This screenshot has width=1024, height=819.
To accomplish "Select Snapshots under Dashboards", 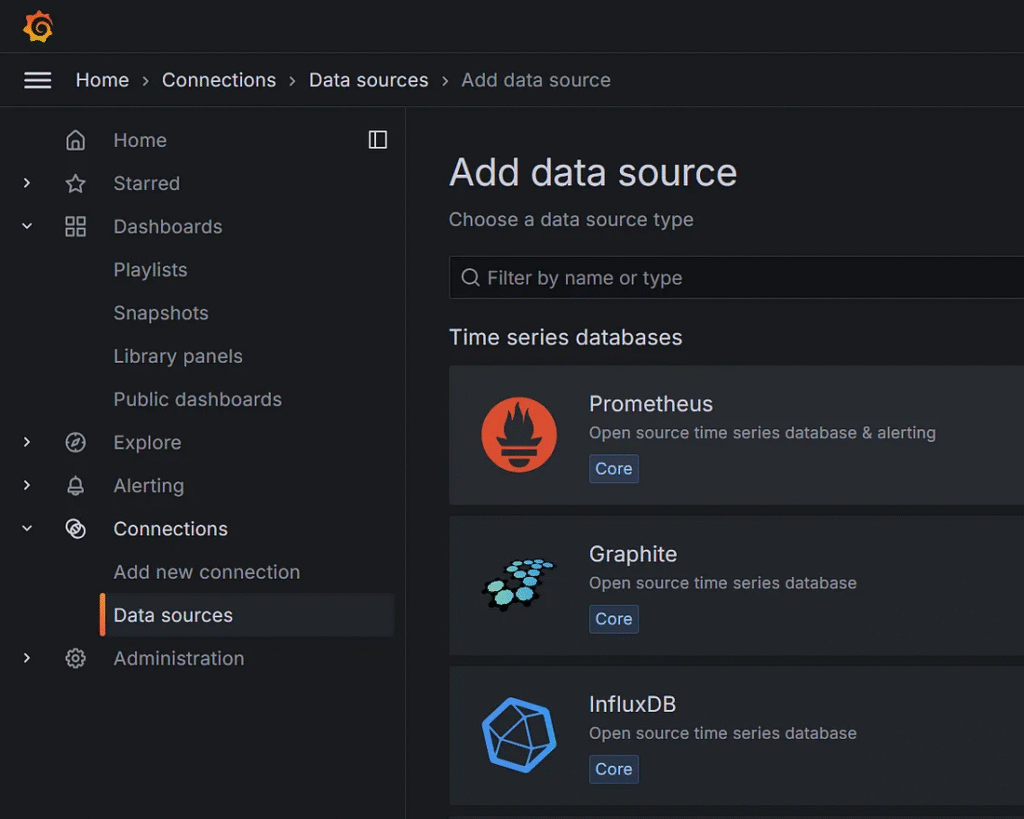I will point(161,313).
